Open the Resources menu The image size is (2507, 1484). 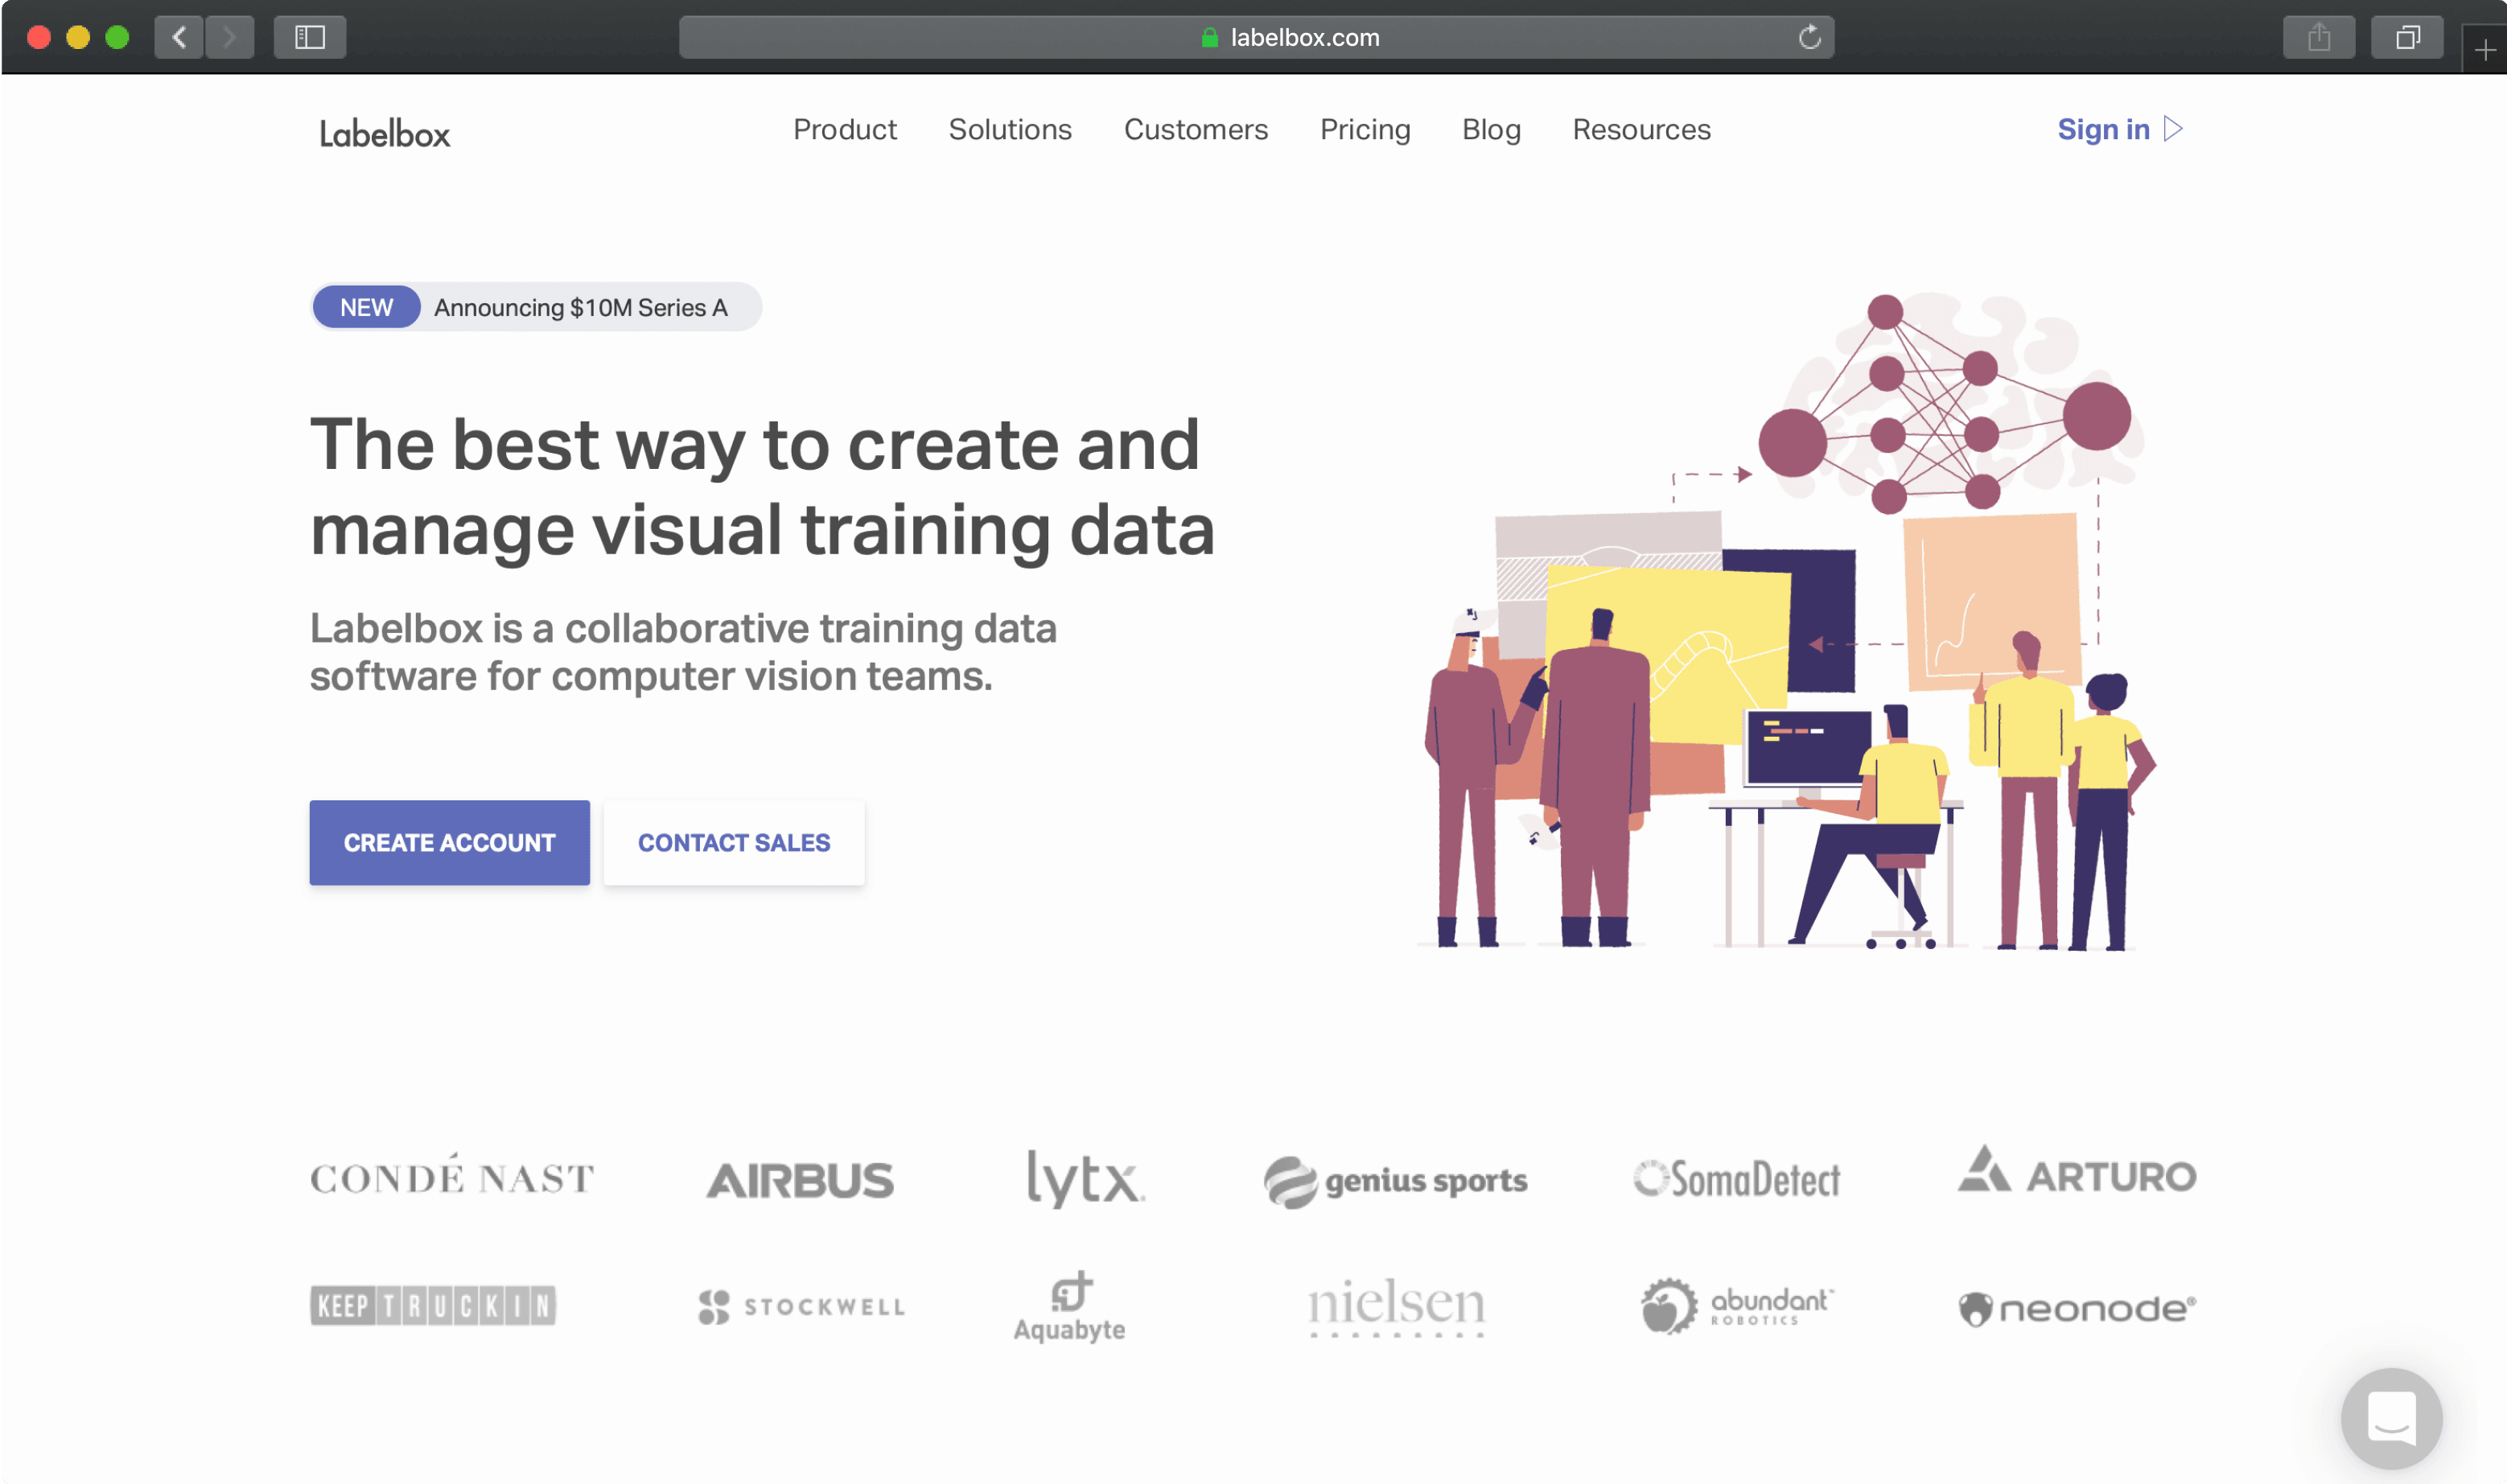tap(1641, 129)
